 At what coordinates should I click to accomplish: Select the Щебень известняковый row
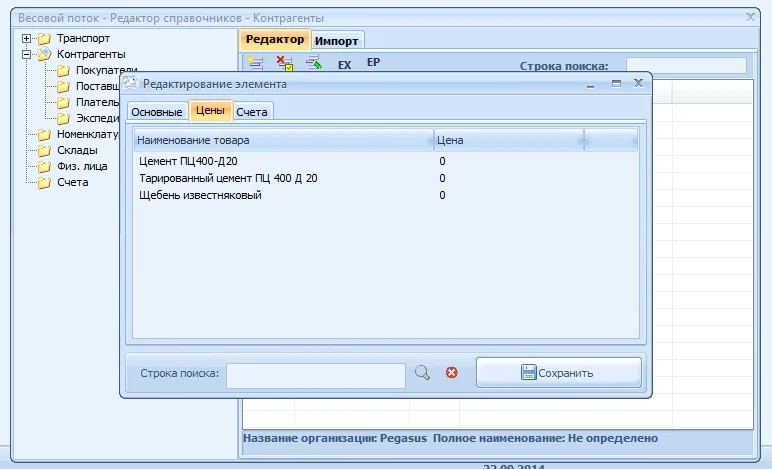pyautogui.click(x=199, y=195)
